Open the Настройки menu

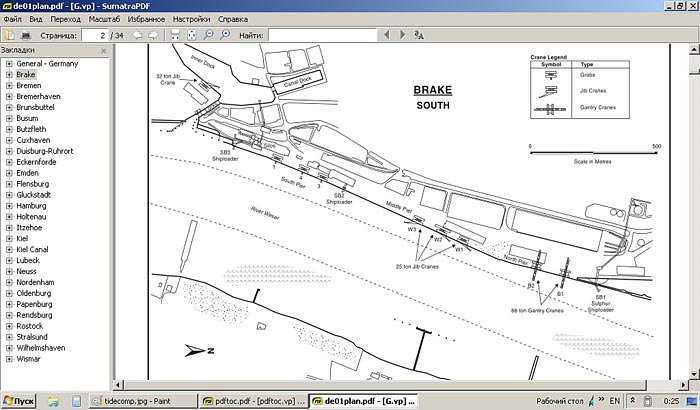[x=192, y=19]
